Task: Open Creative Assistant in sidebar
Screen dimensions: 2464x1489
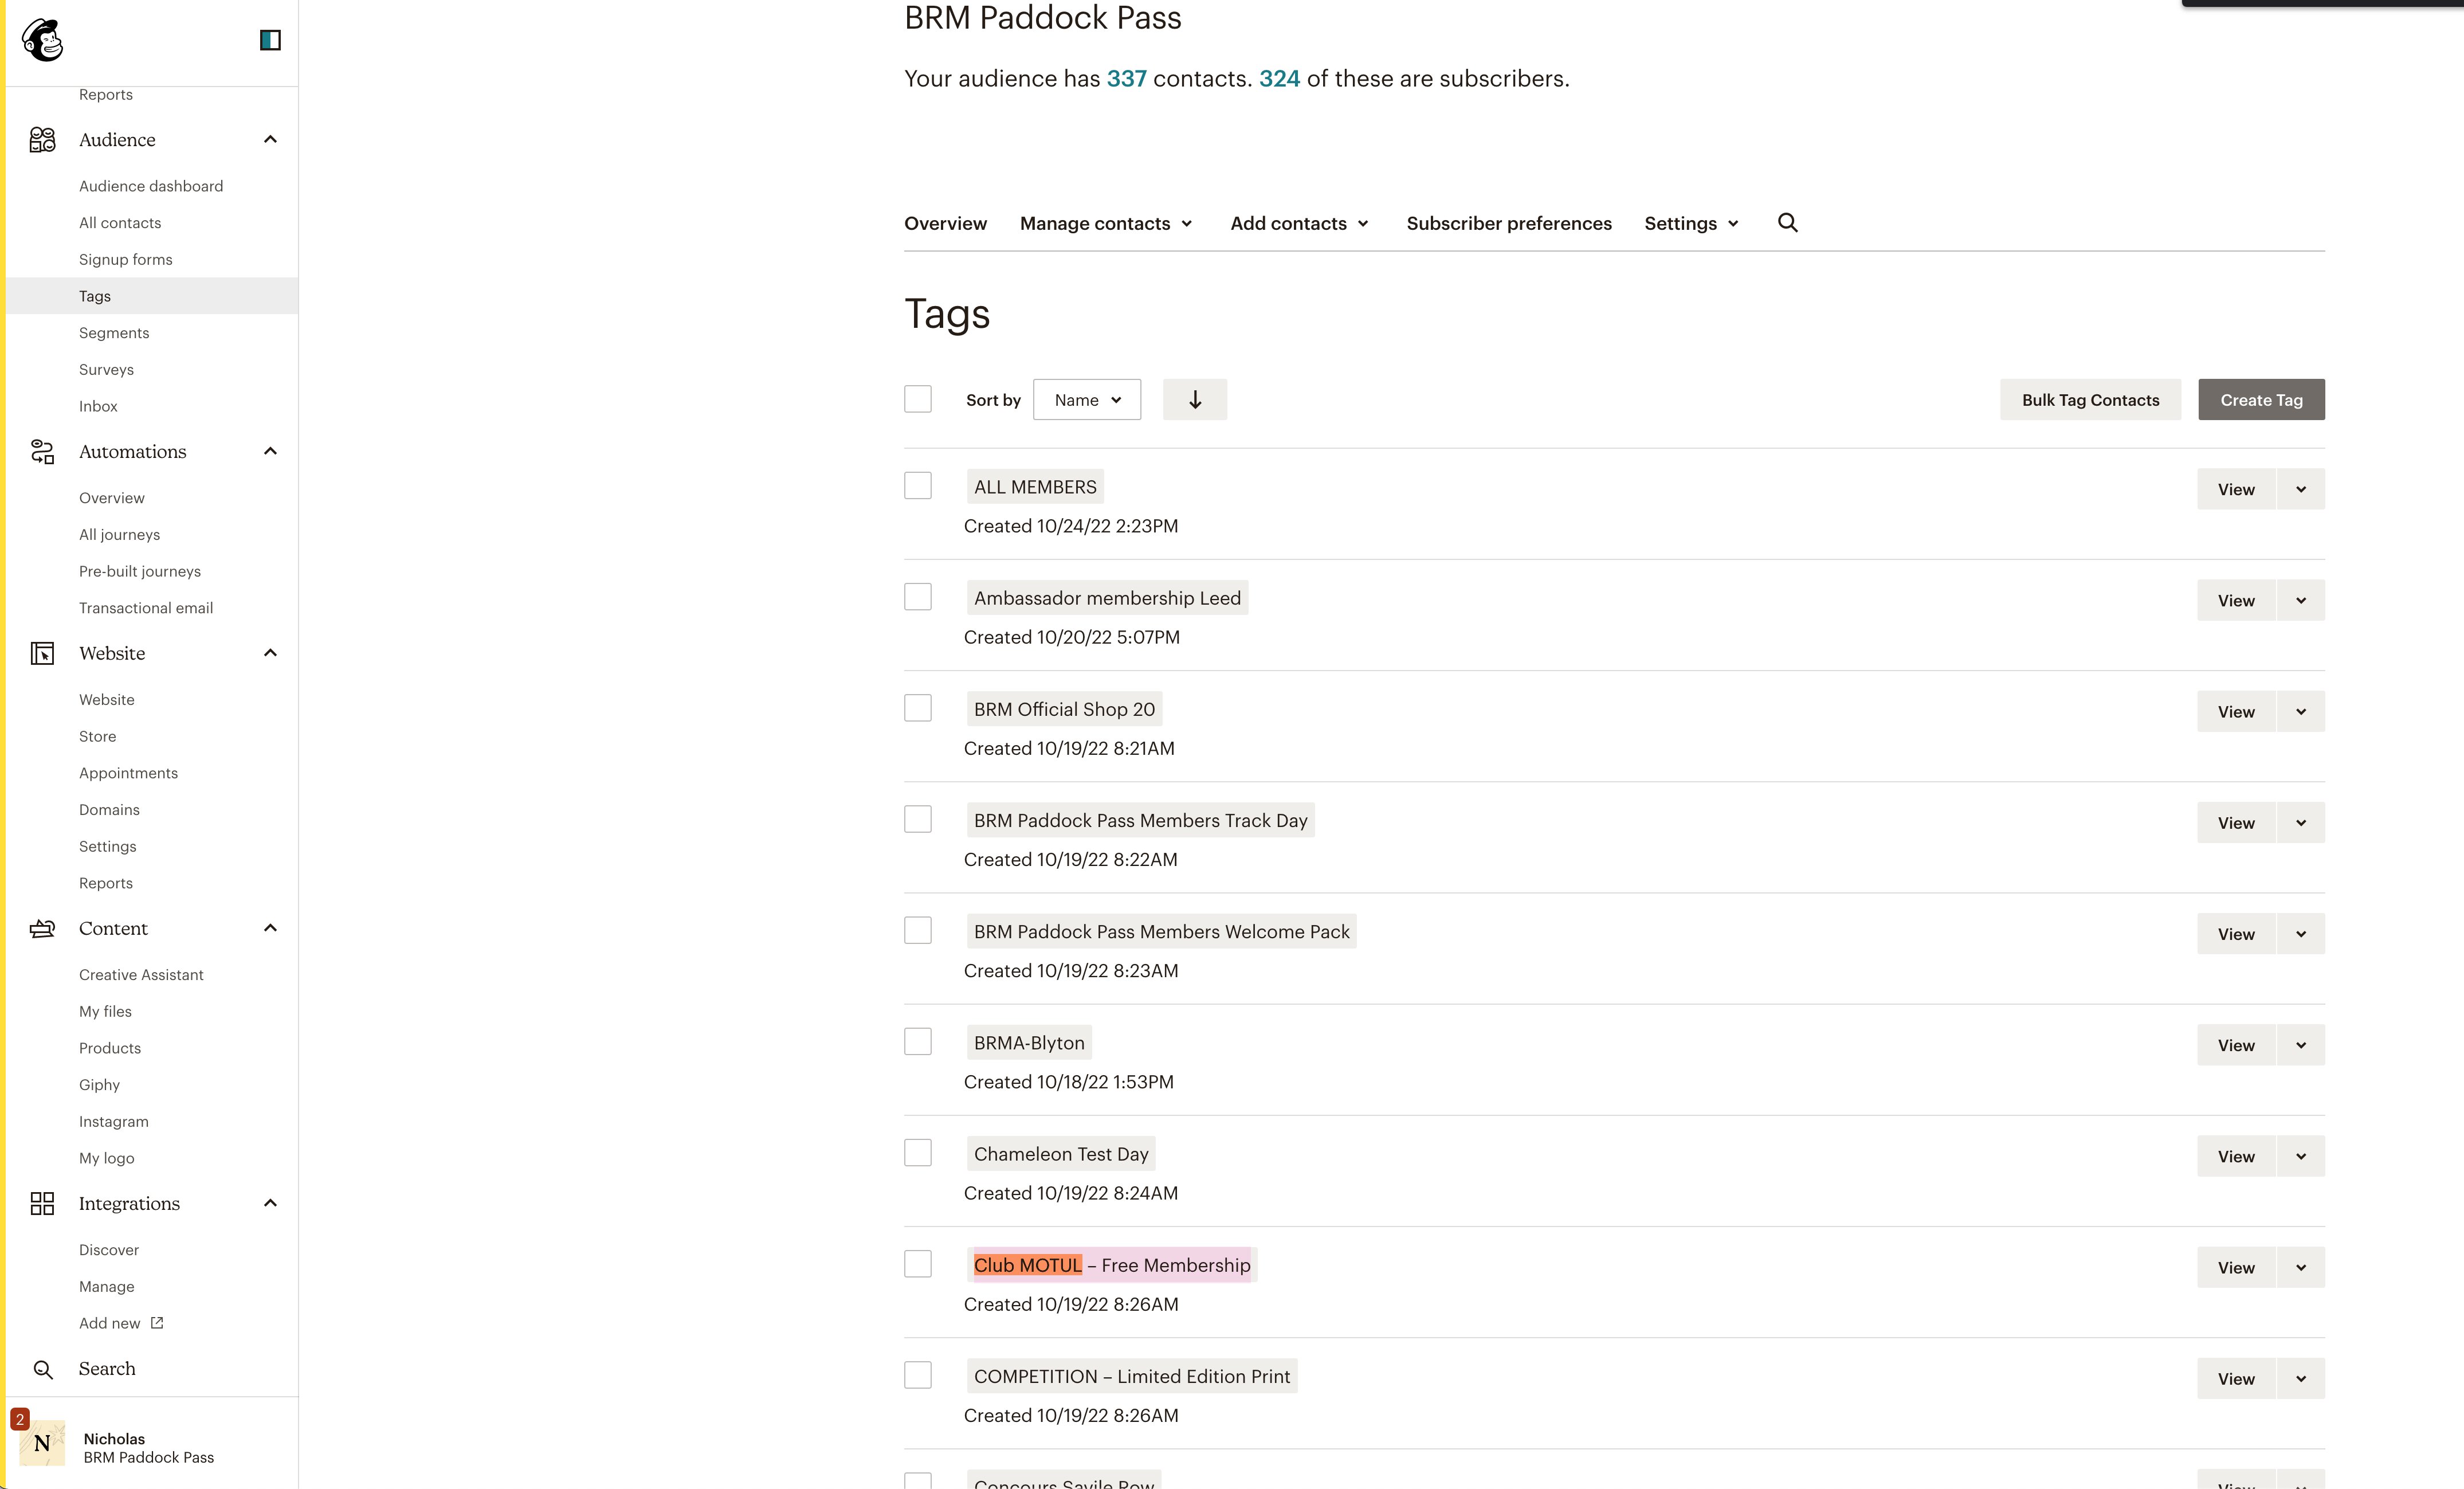Action: pyautogui.click(x=141, y=975)
